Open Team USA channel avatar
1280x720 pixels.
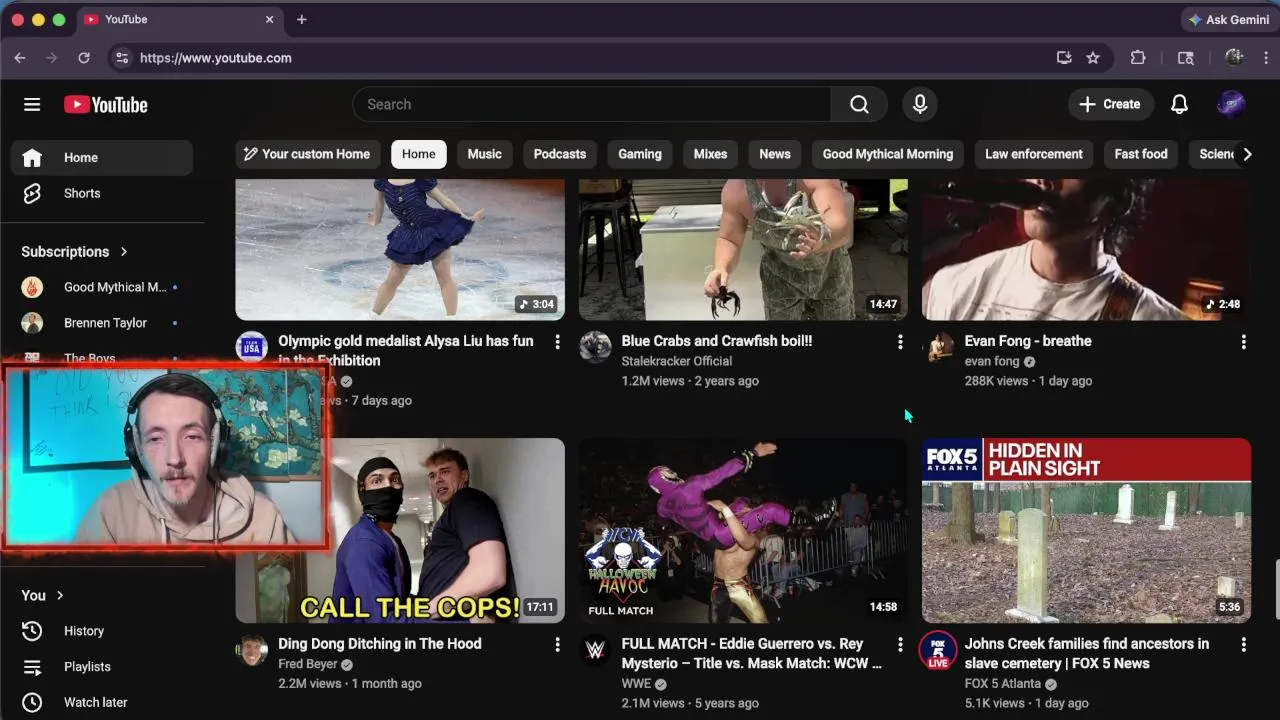click(x=252, y=347)
